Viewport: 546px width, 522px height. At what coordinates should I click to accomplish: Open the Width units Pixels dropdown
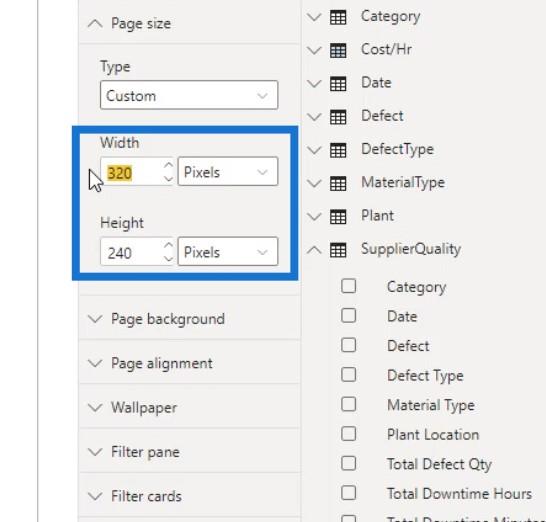tap(228, 171)
